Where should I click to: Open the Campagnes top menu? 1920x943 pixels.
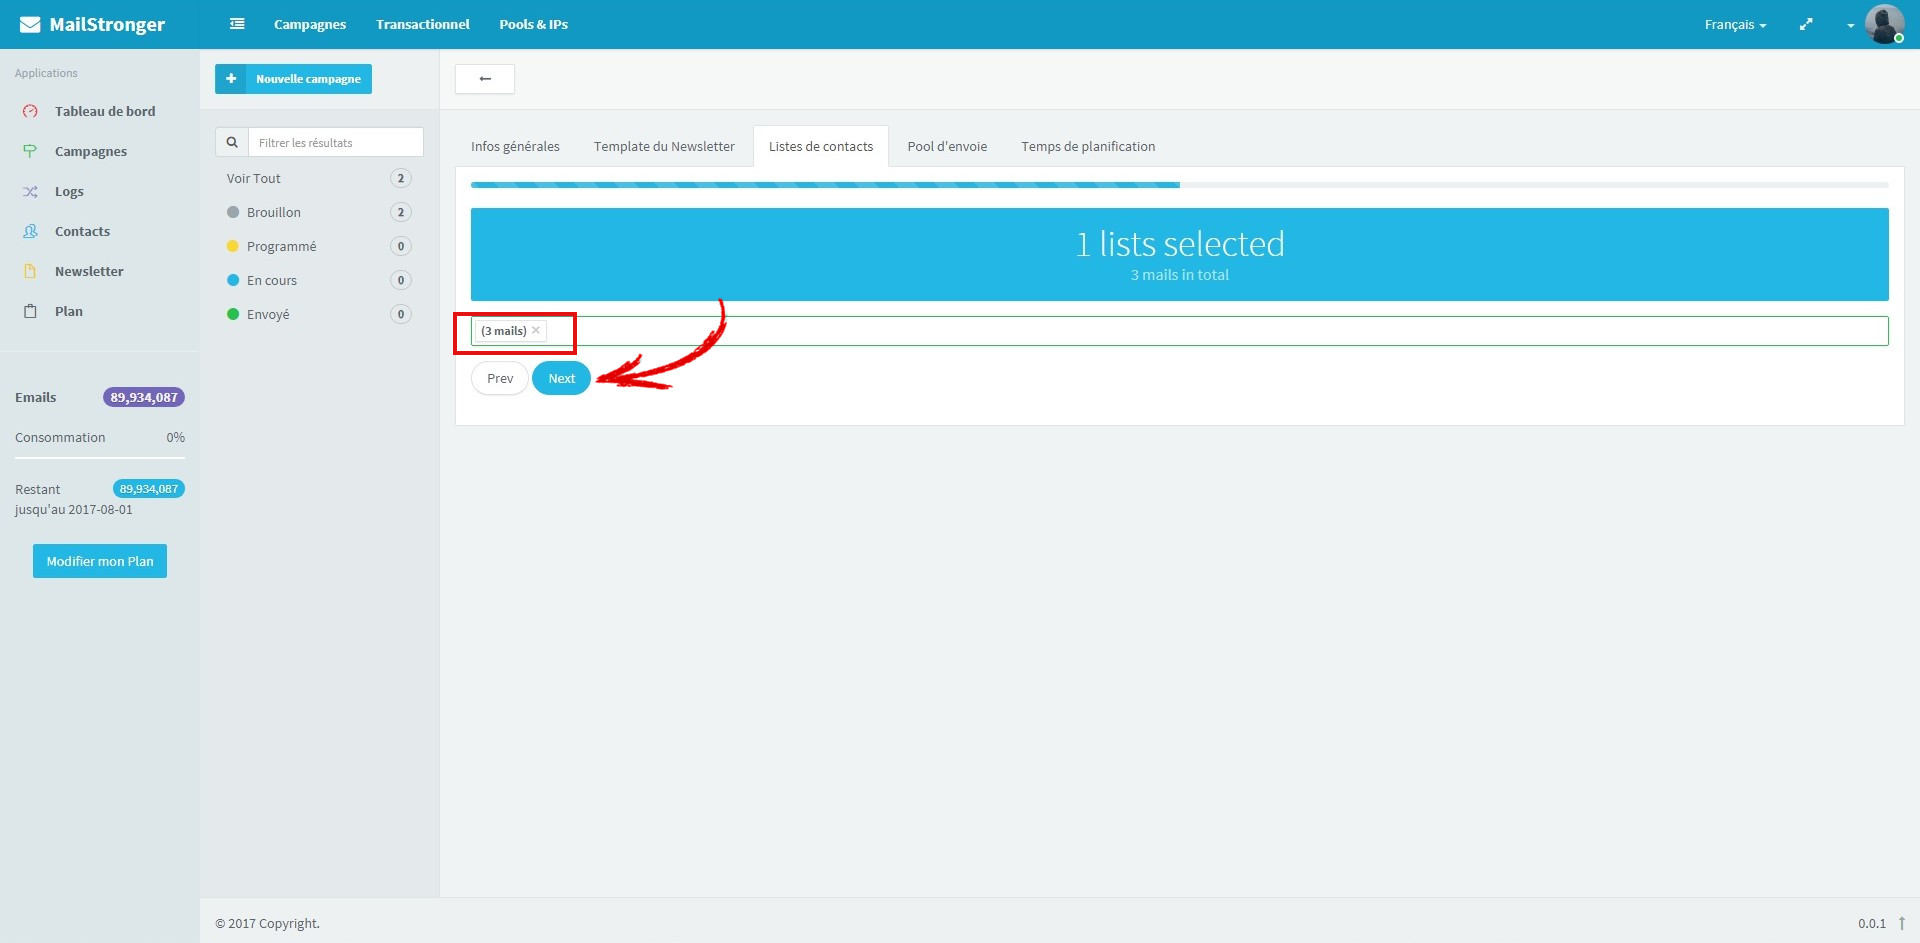[310, 24]
